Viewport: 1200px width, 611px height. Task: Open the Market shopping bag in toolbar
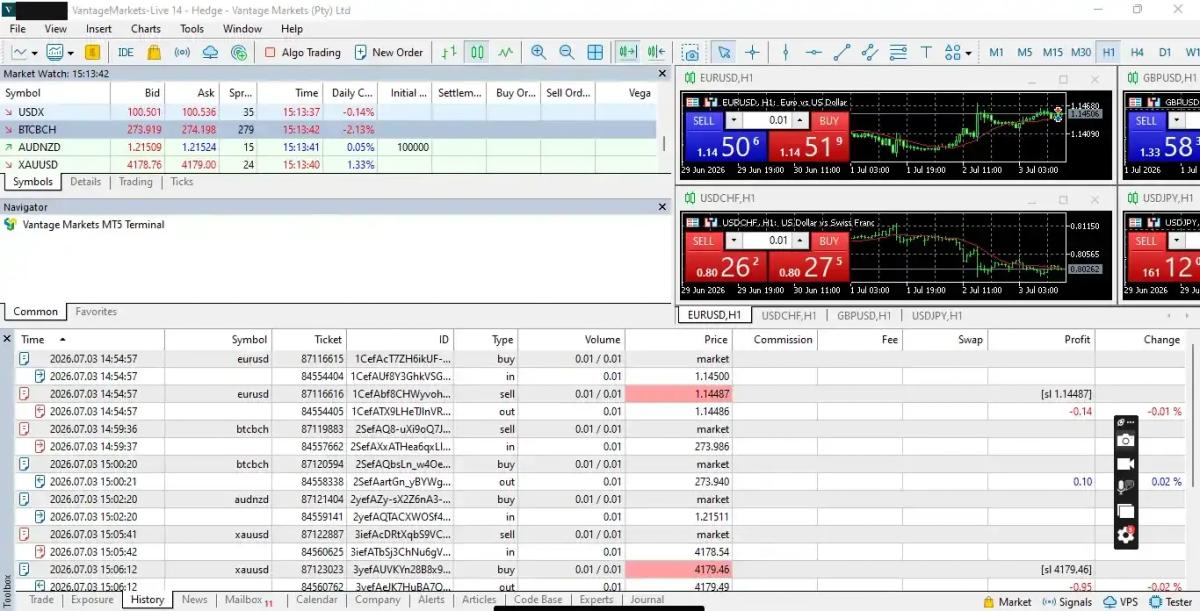[x=154, y=52]
